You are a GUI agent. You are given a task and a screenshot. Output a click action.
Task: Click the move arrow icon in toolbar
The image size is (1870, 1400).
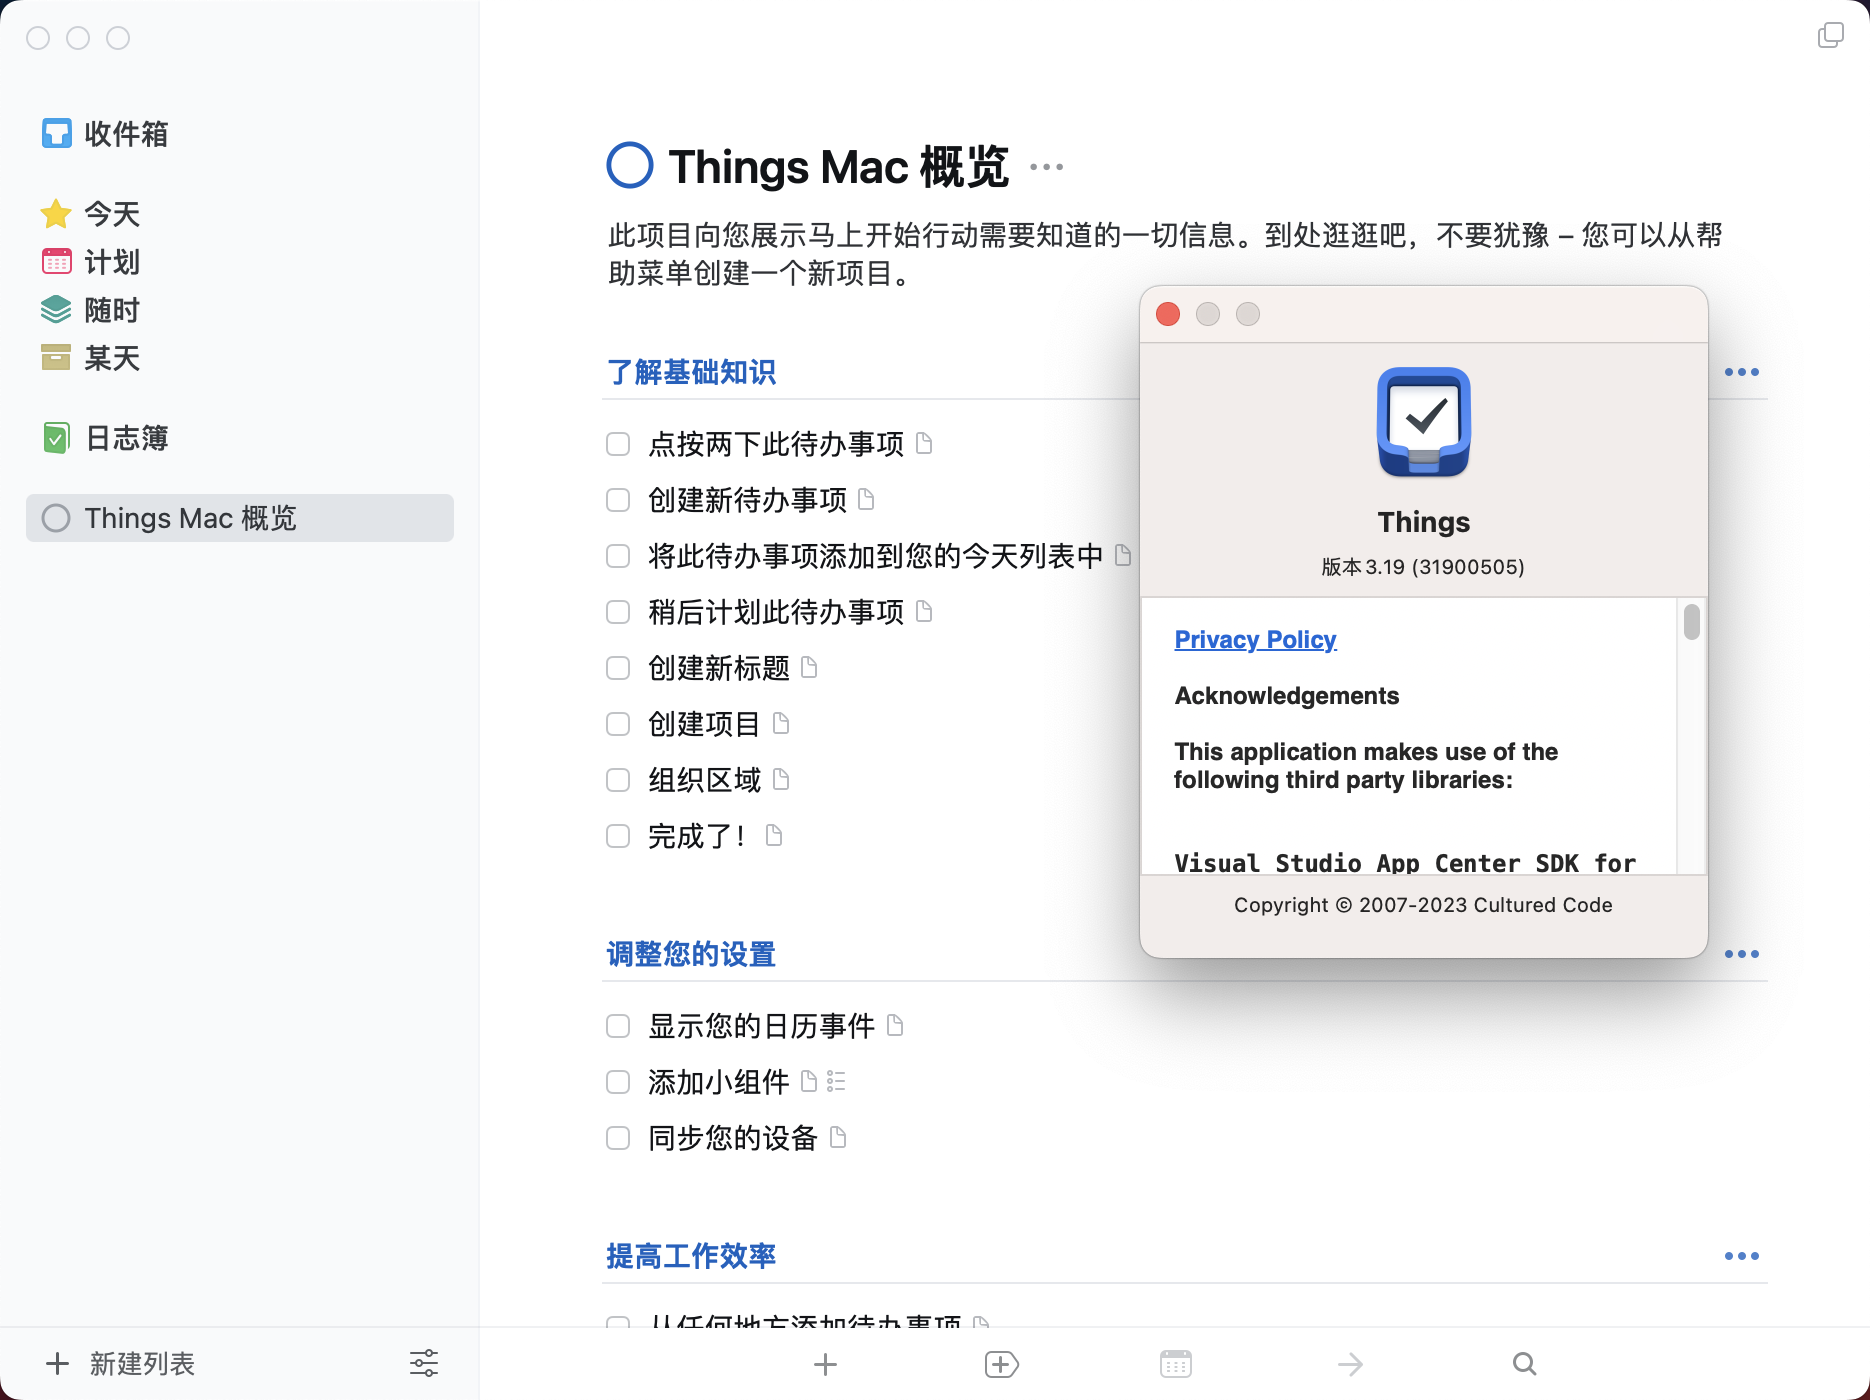tap(1351, 1364)
